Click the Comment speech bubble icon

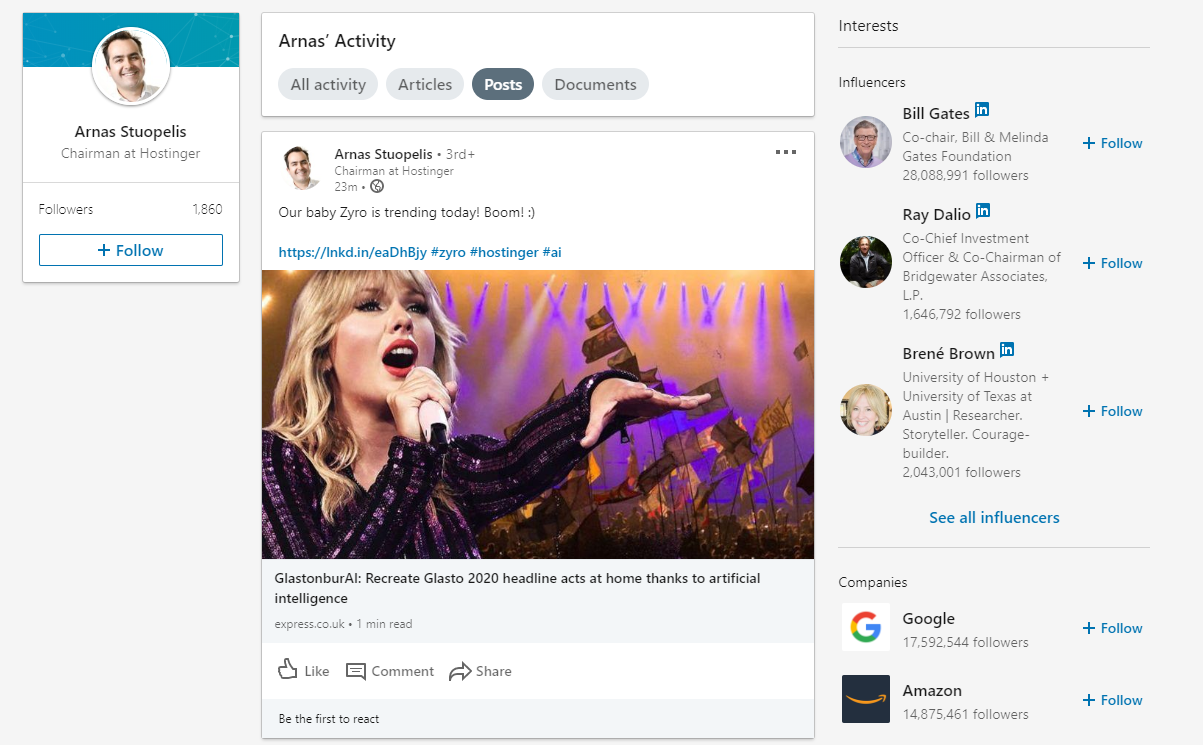355,671
